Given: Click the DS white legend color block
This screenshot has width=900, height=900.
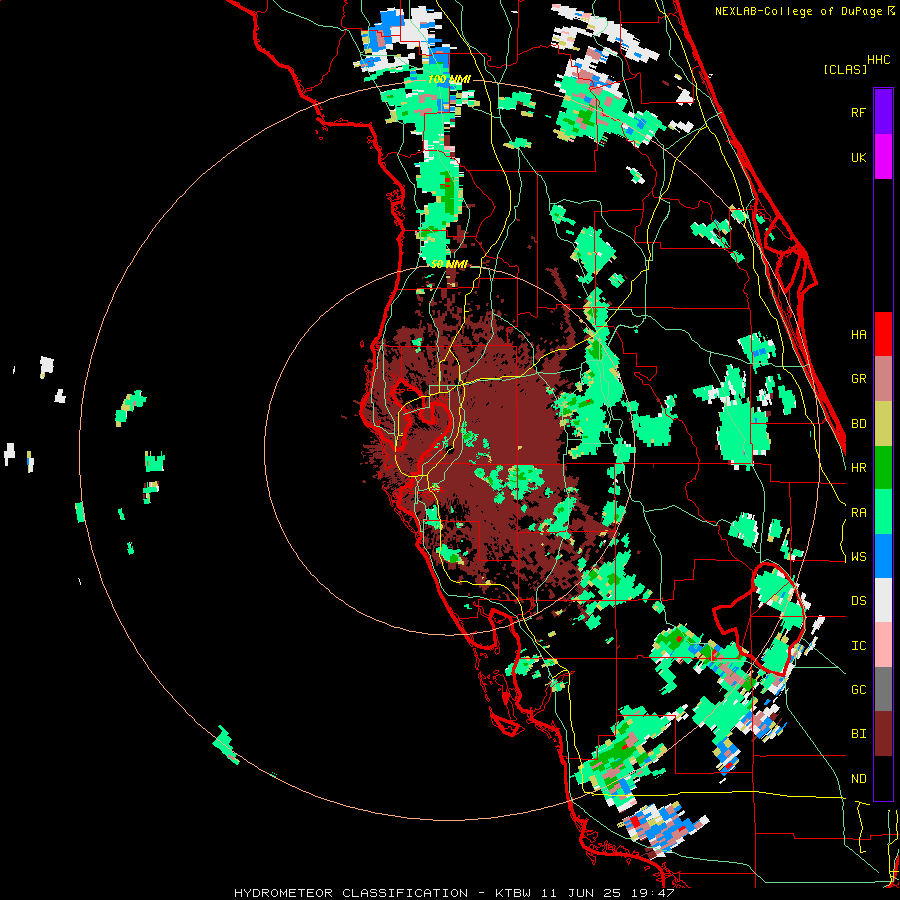Looking at the screenshot, I should [883, 600].
